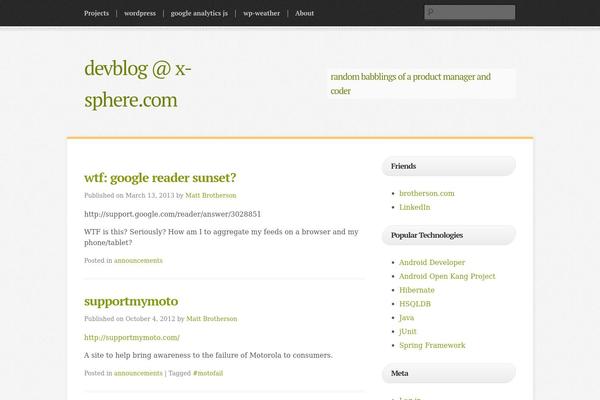Open the Projects menu item
The width and height of the screenshot is (600, 400).
coord(96,13)
